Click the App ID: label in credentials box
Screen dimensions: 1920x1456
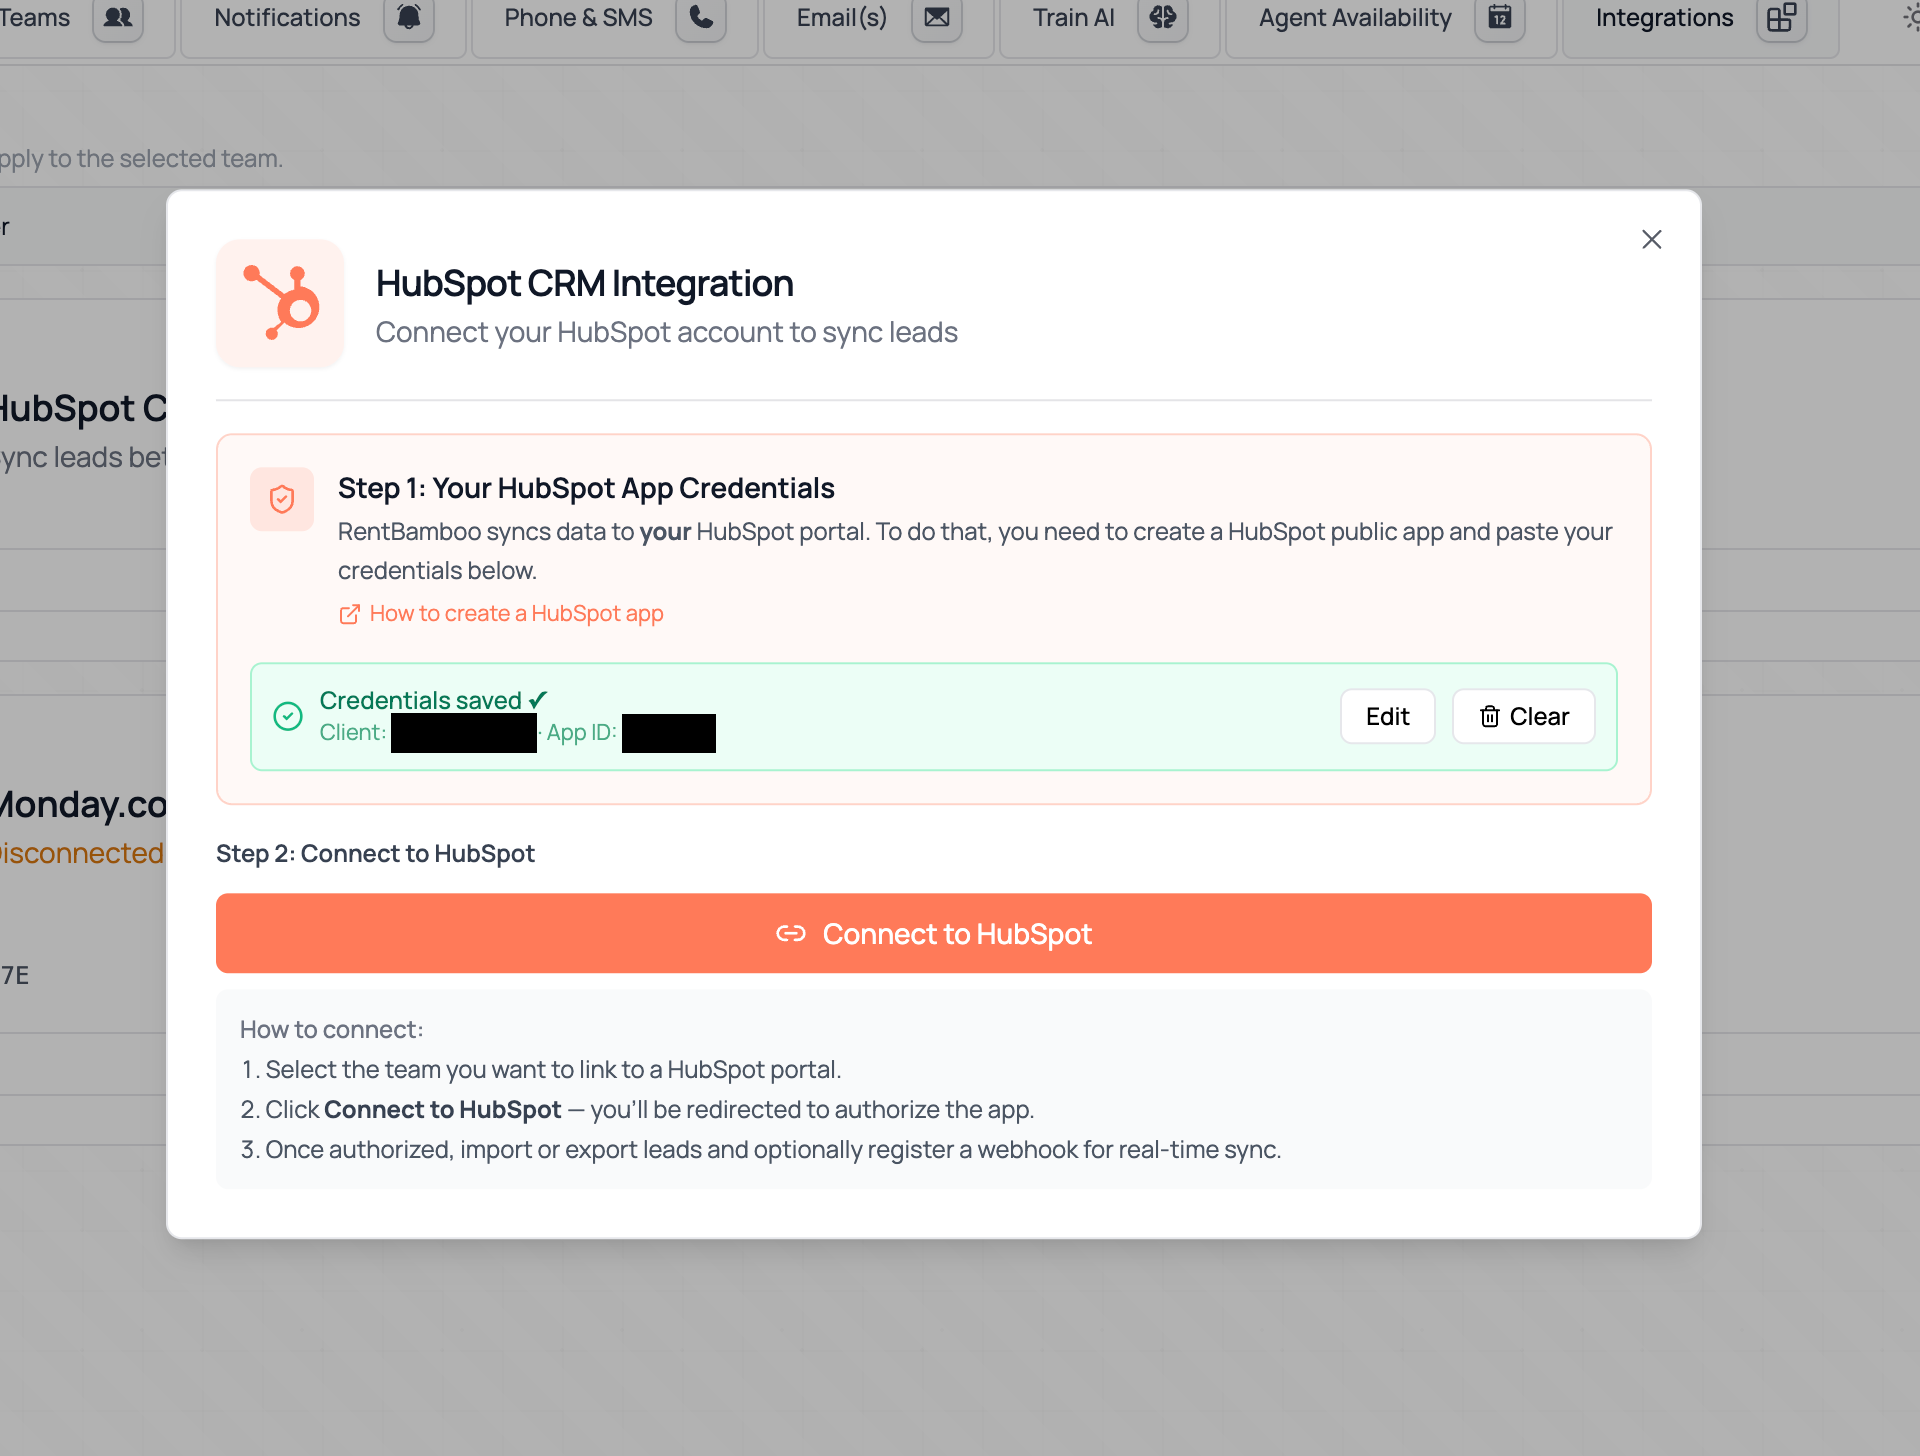tap(581, 732)
